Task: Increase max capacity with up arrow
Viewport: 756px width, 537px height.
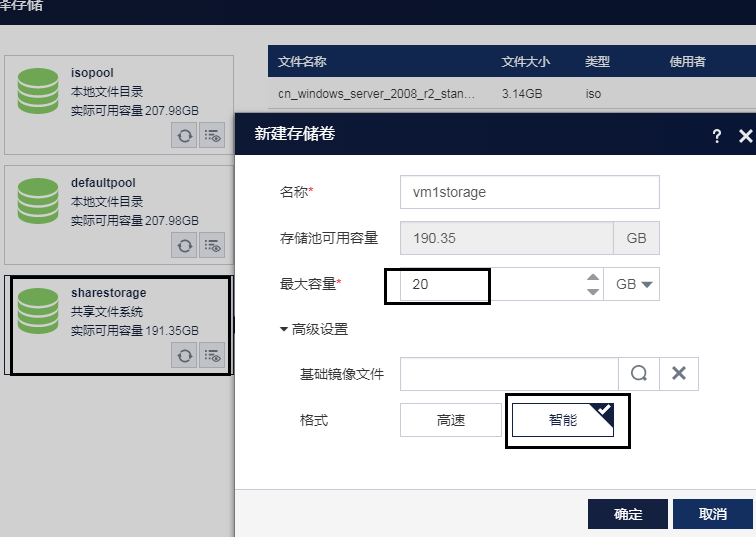Action: pyautogui.click(x=593, y=277)
